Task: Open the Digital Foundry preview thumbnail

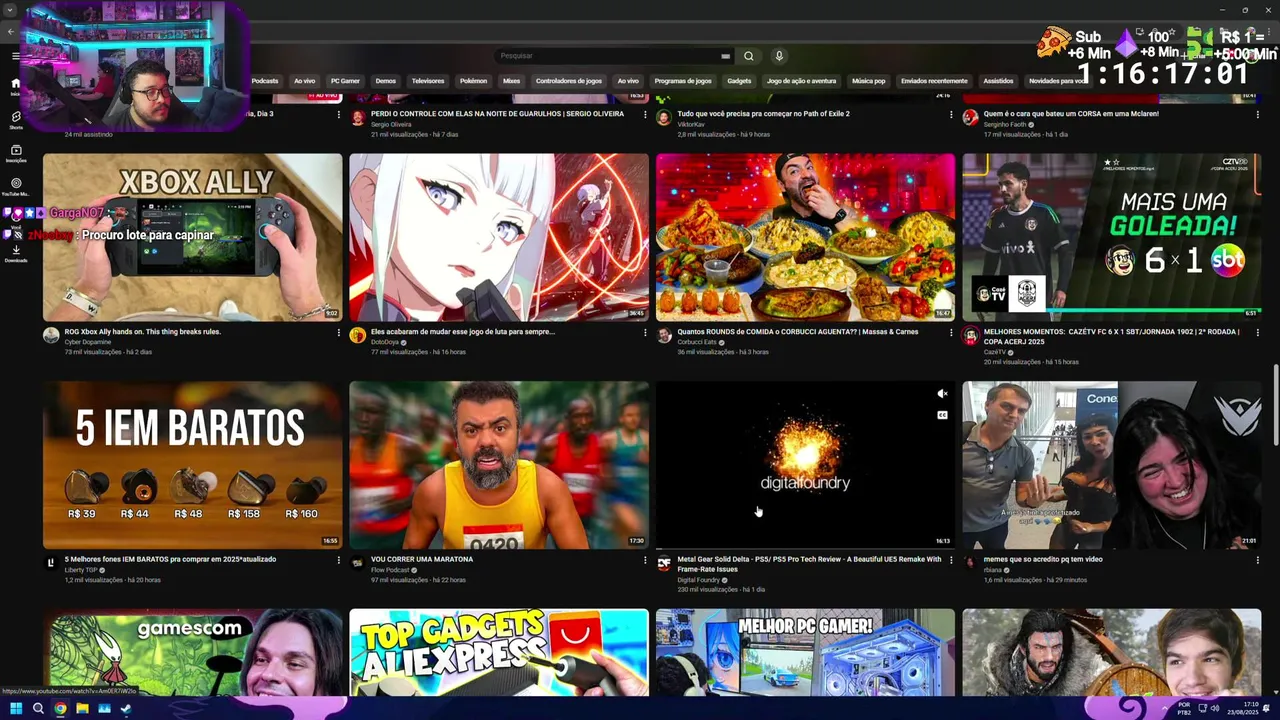Action: click(805, 465)
